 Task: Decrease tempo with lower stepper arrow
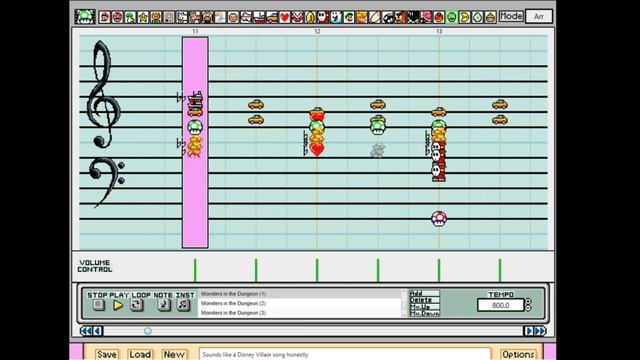528,308
